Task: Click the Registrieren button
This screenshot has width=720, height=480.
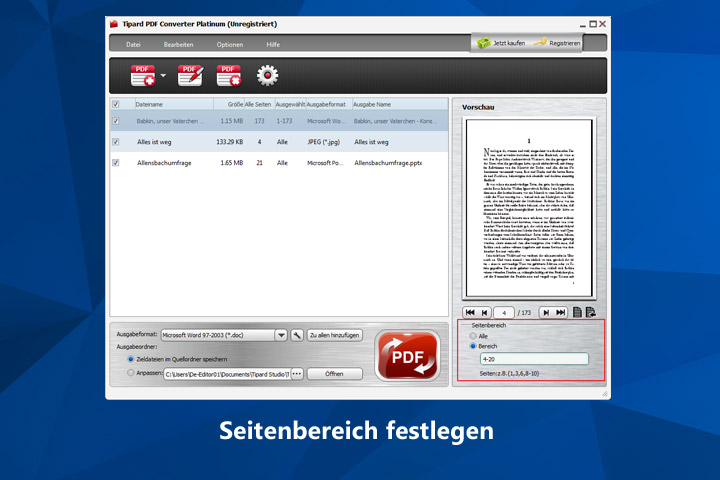Action: coord(557,43)
